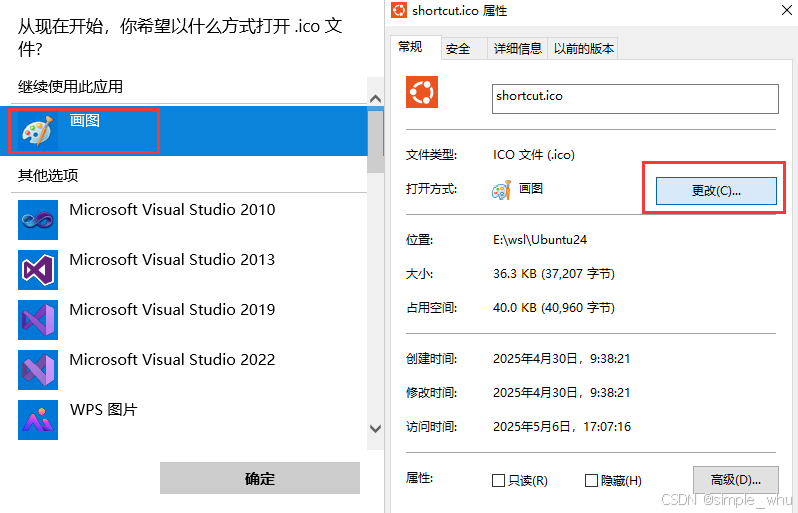
Task: Click the 其他选项 heading
Action: 48,176
